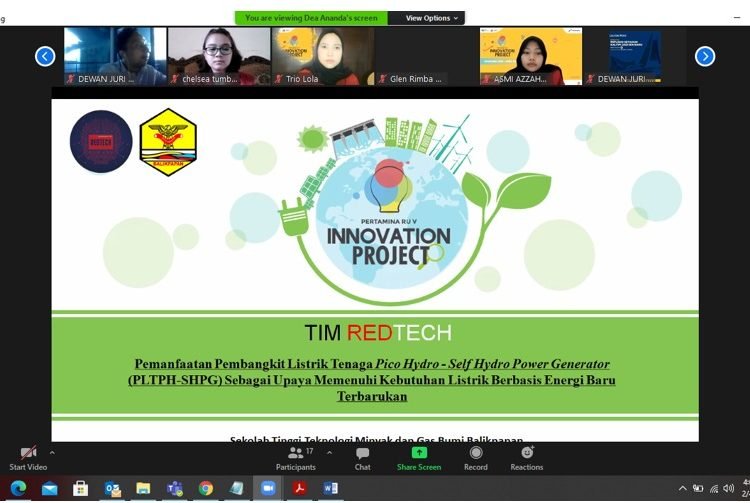The image size is (750, 503).
Task: Select Trio Lola video thumbnail
Action: click(323, 56)
